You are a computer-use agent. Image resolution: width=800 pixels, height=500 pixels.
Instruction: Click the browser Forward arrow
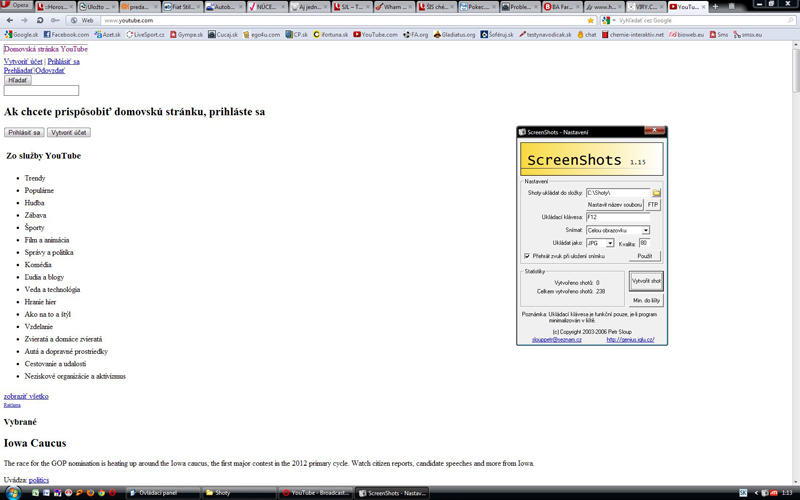[x=24, y=20]
